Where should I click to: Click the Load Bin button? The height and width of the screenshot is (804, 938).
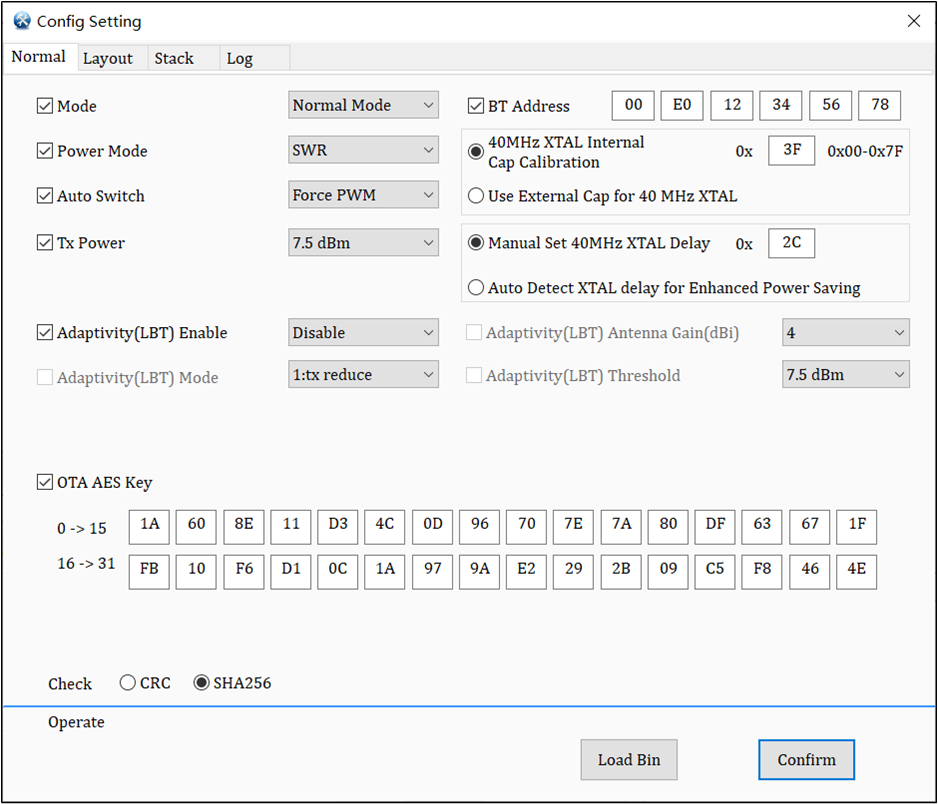(x=629, y=760)
